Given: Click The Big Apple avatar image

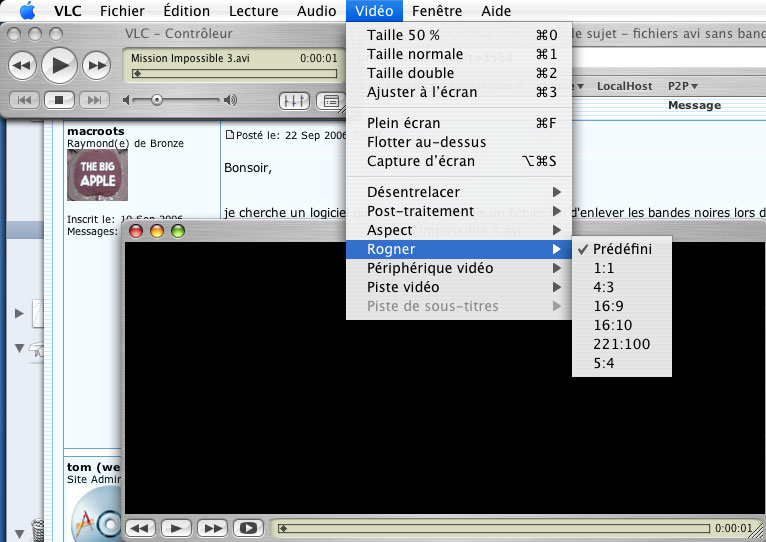Looking at the screenshot, I should pyautogui.click(x=97, y=175).
